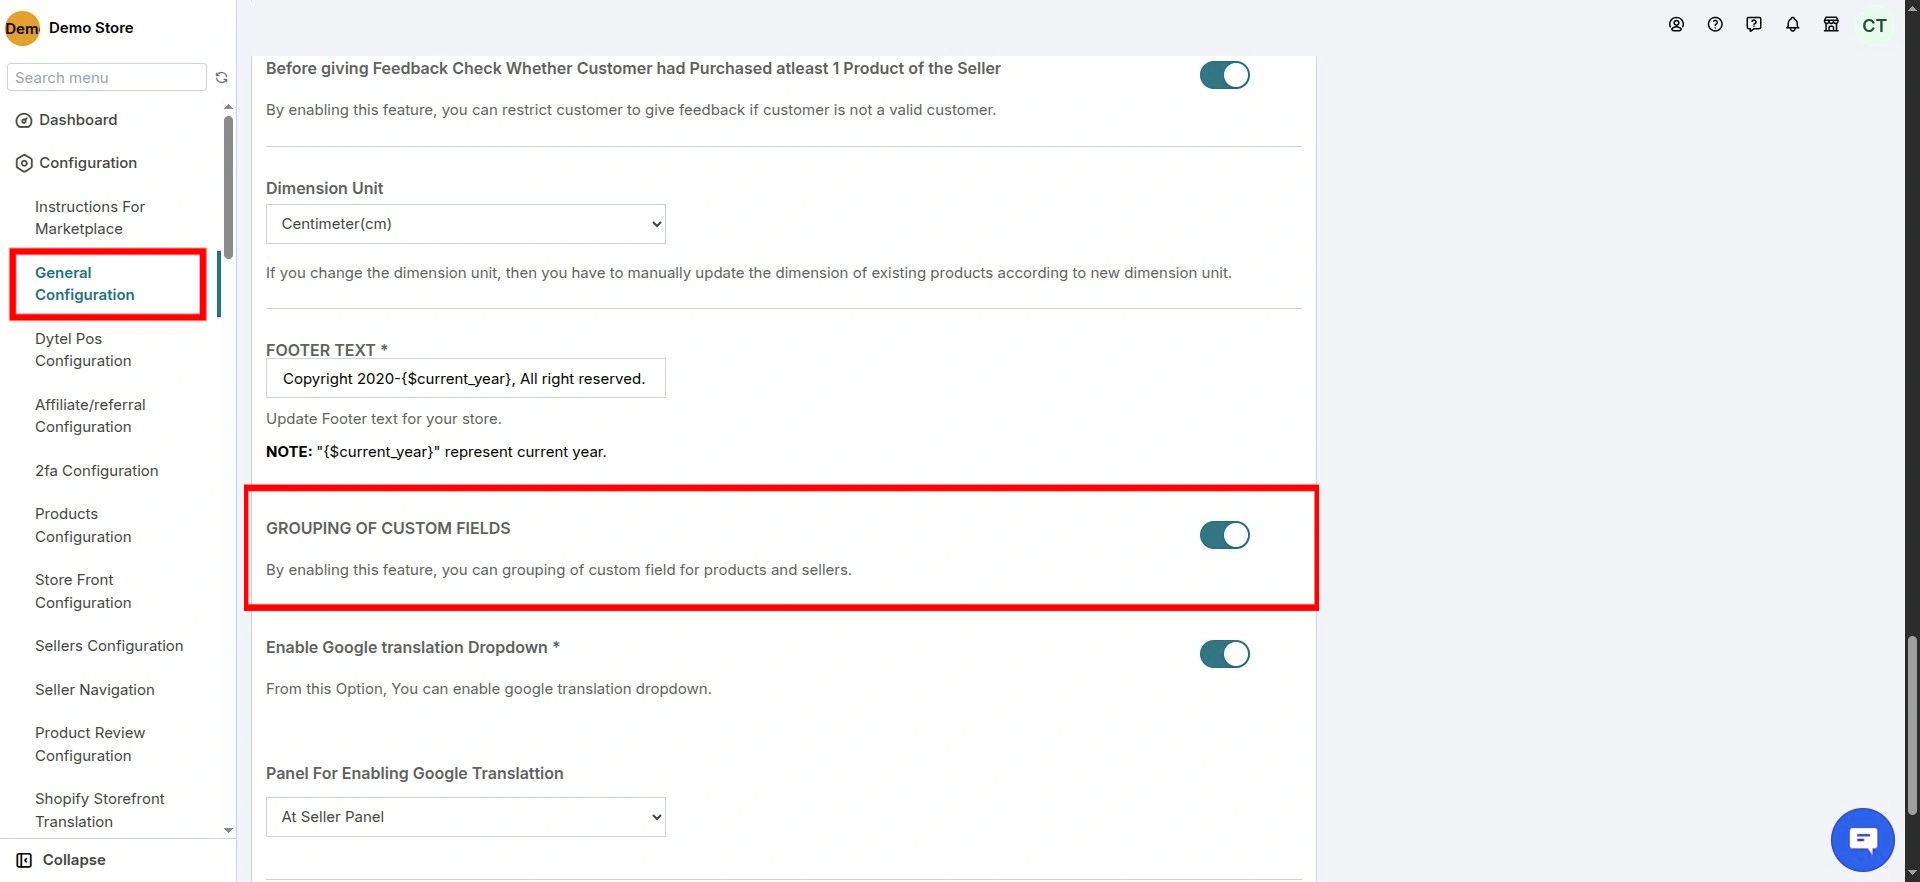Image resolution: width=1920 pixels, height=882 pixels.
Task: Focus the Footer Text input field
Action: click(466, 379)
